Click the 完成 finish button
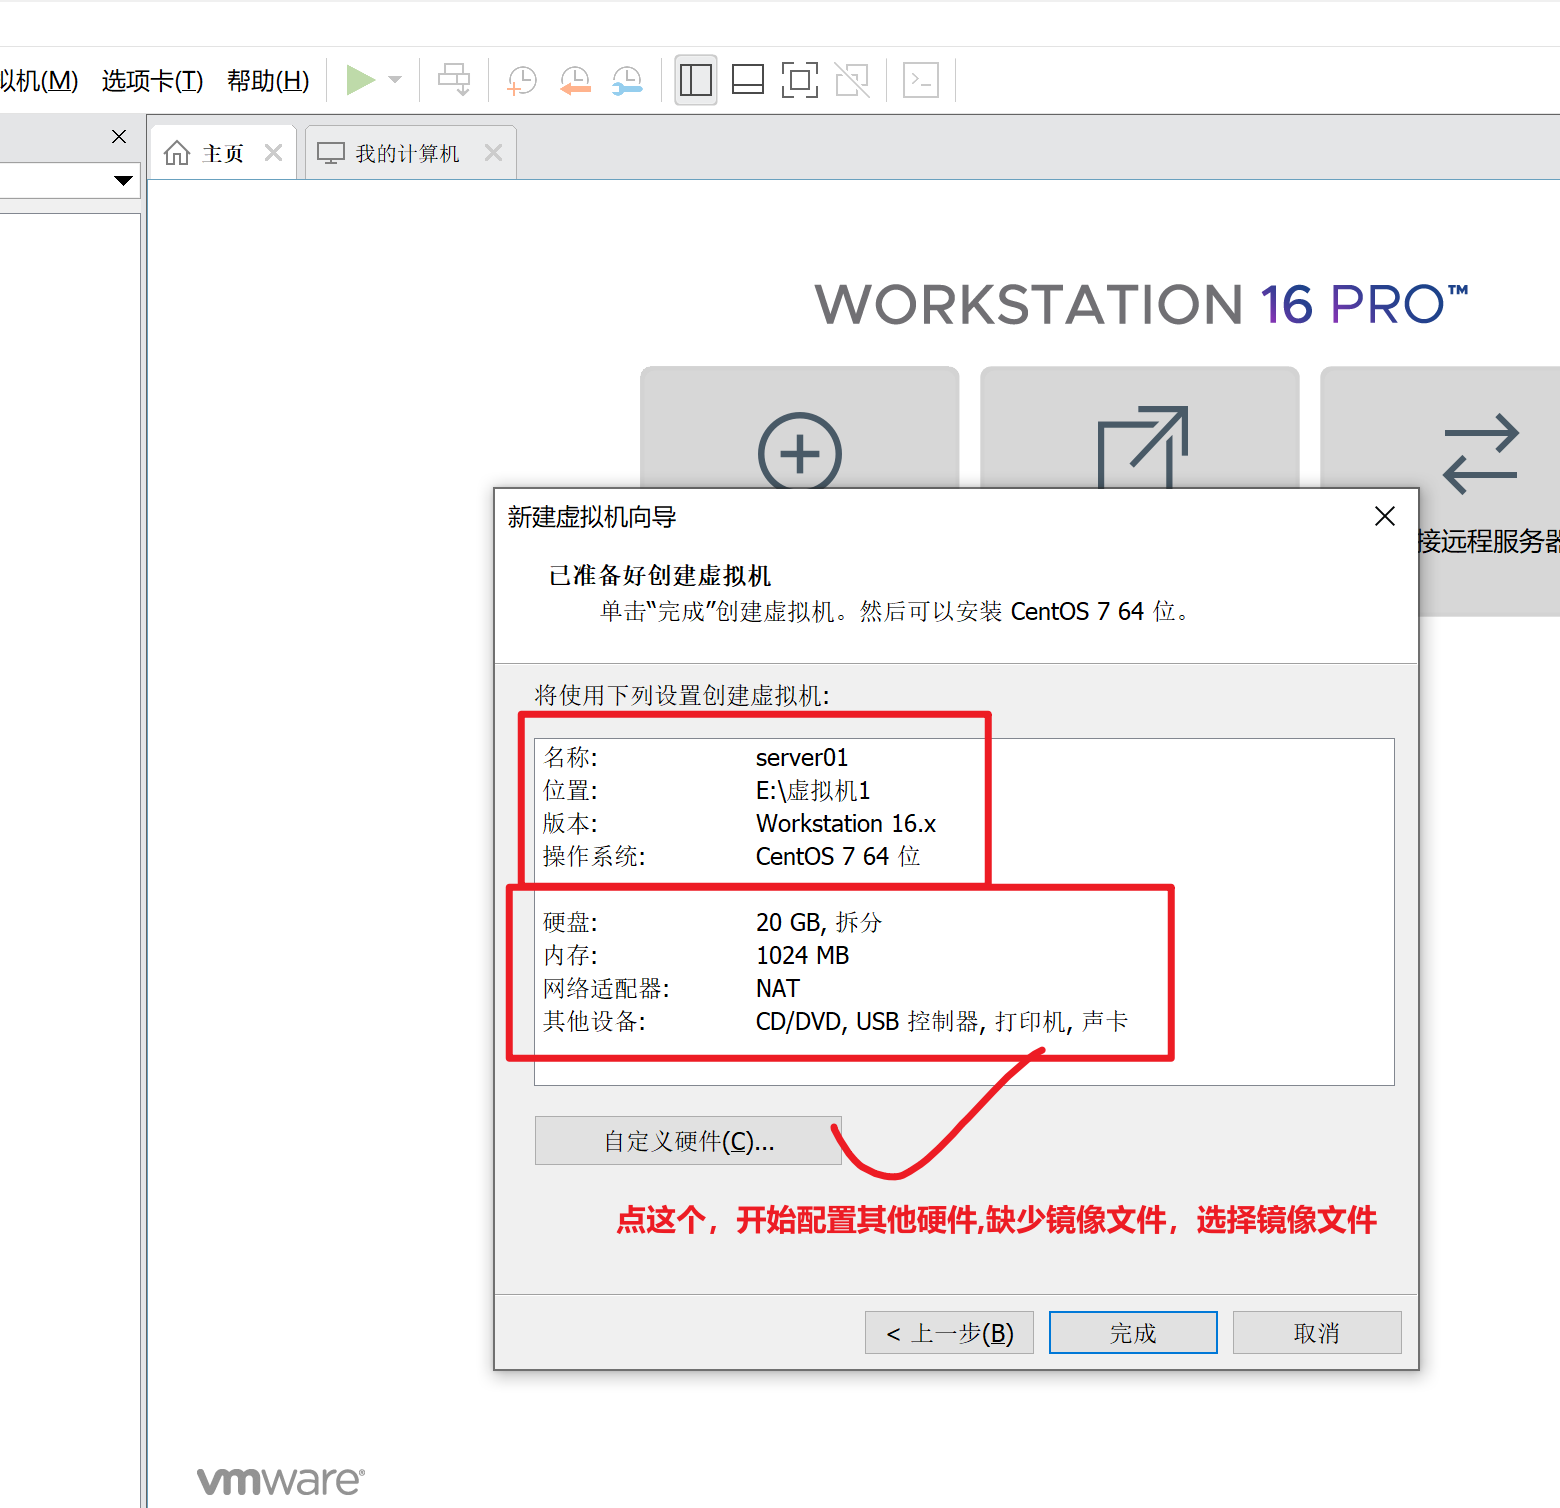This screenshot has height=1508, width=1560. pos(1133,1333)
